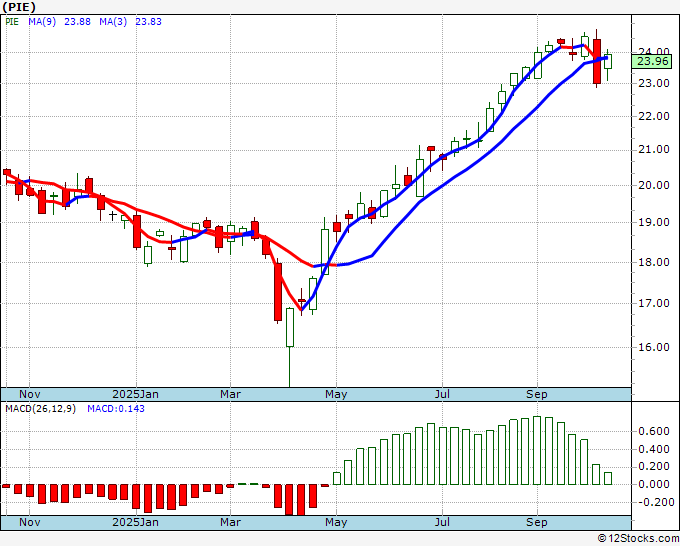Image resolution: width=680 pixels, height=546 pixels.
Task: Click Nov on the MACD time axis
Action: (x=29, y=522)
